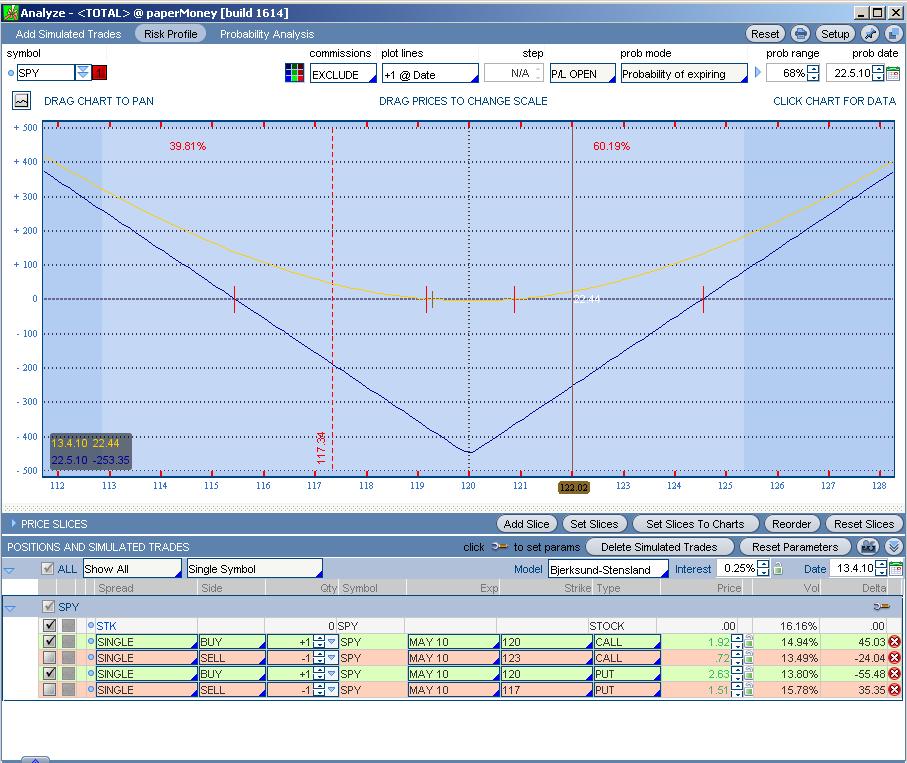Uncheck the BUY 120 PUT trade checkbox
This screenshot has width=907, height=763.
[x=50, y=674]
